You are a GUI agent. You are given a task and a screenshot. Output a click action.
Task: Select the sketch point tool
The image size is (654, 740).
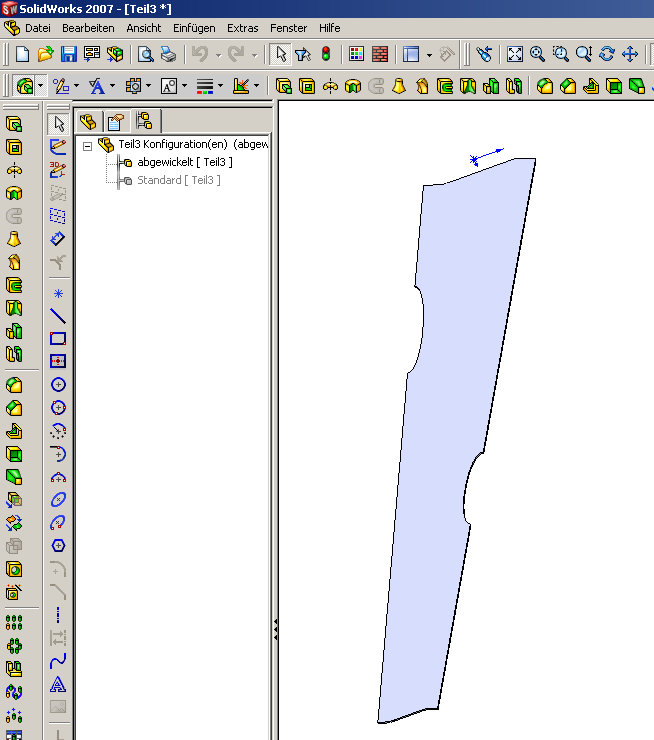(x=58, y=294)
